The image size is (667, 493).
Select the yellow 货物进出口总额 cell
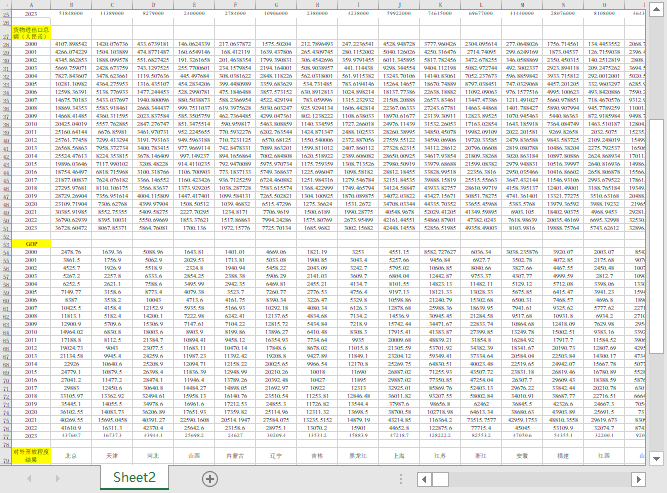31,33
